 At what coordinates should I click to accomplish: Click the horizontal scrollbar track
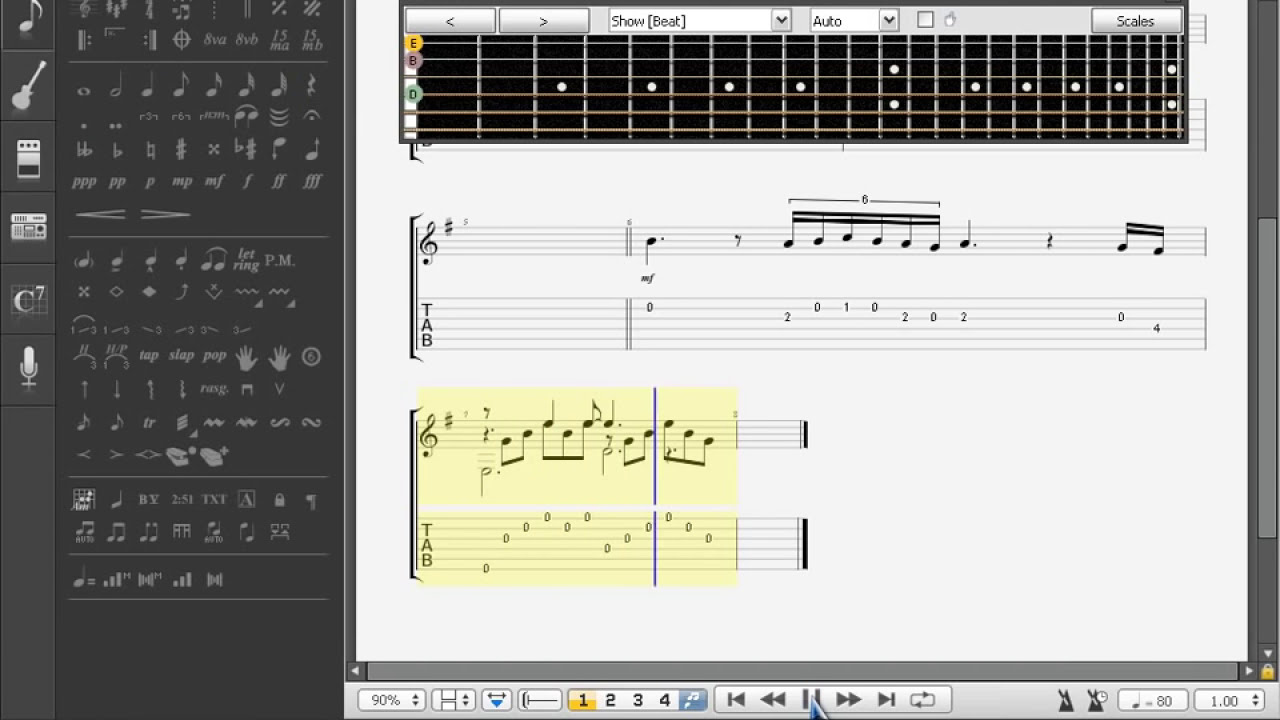[802, 671]
